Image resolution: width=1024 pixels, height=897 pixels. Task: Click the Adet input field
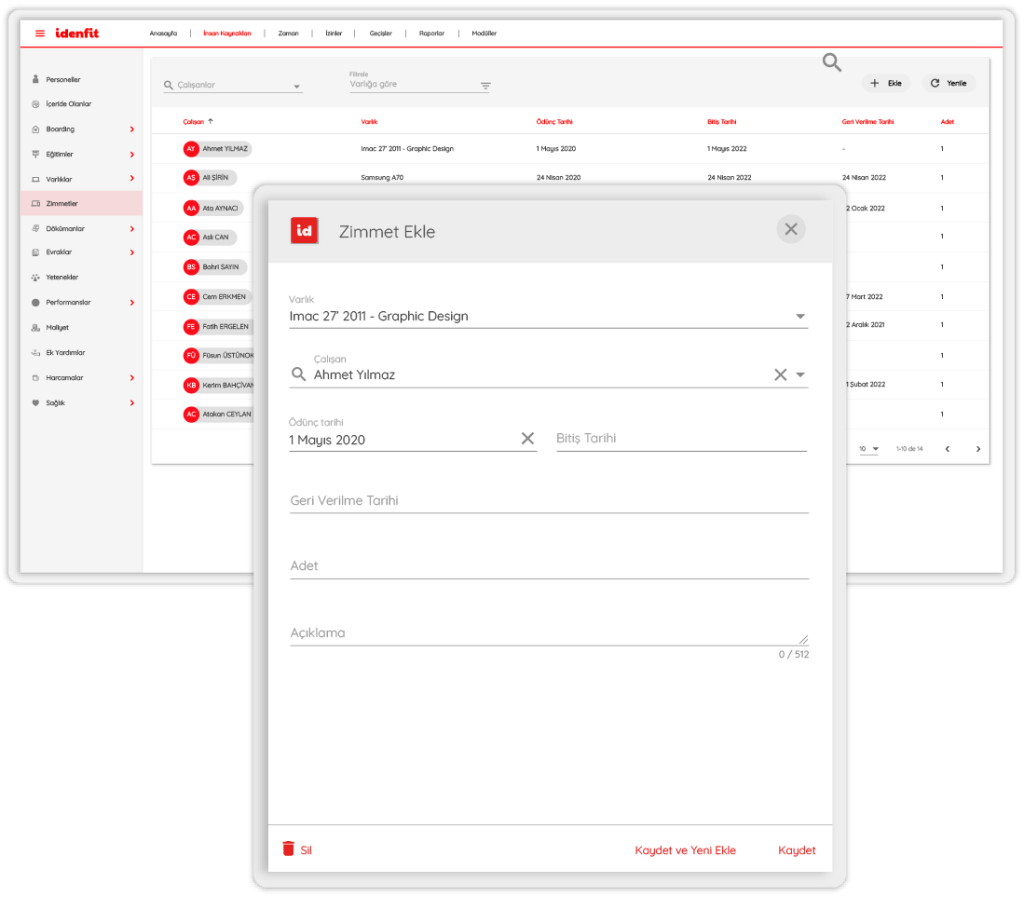(x=548, y=566)
